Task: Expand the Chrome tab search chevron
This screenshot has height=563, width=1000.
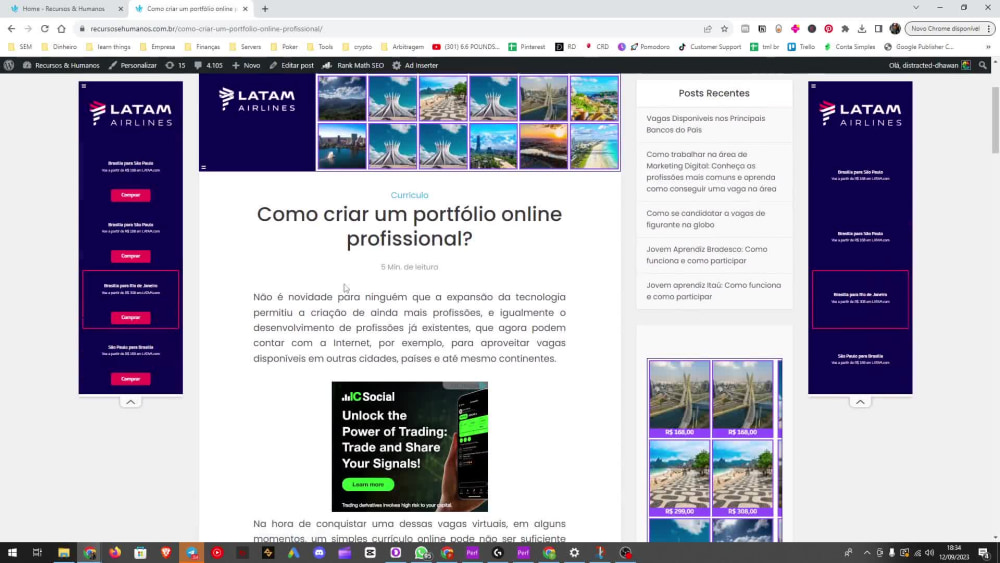Action: [916, 8]
